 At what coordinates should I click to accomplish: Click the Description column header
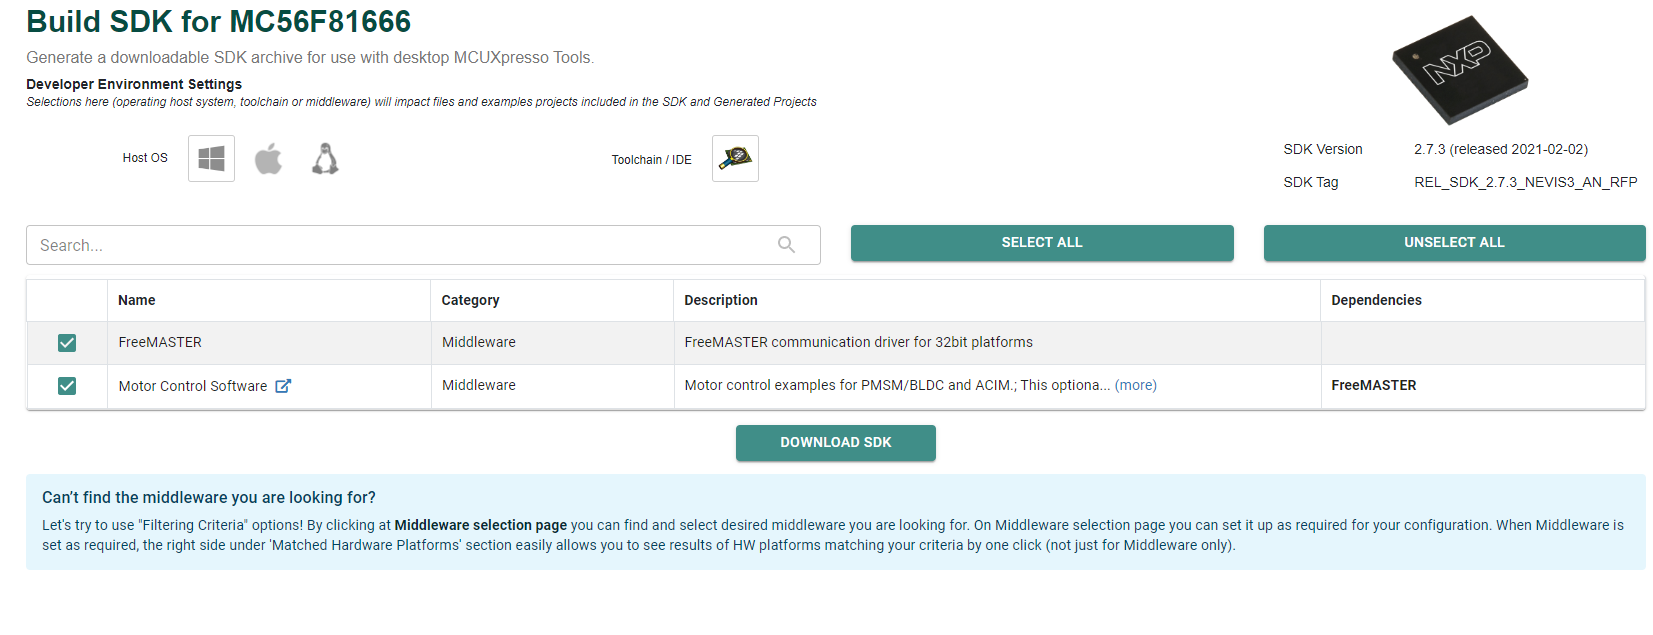coord(721,300)
